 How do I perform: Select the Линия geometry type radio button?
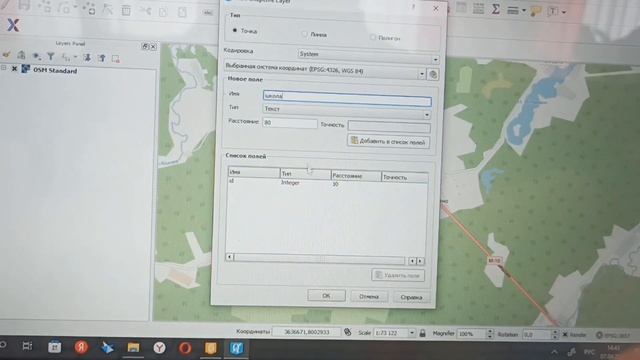(304, 34)
